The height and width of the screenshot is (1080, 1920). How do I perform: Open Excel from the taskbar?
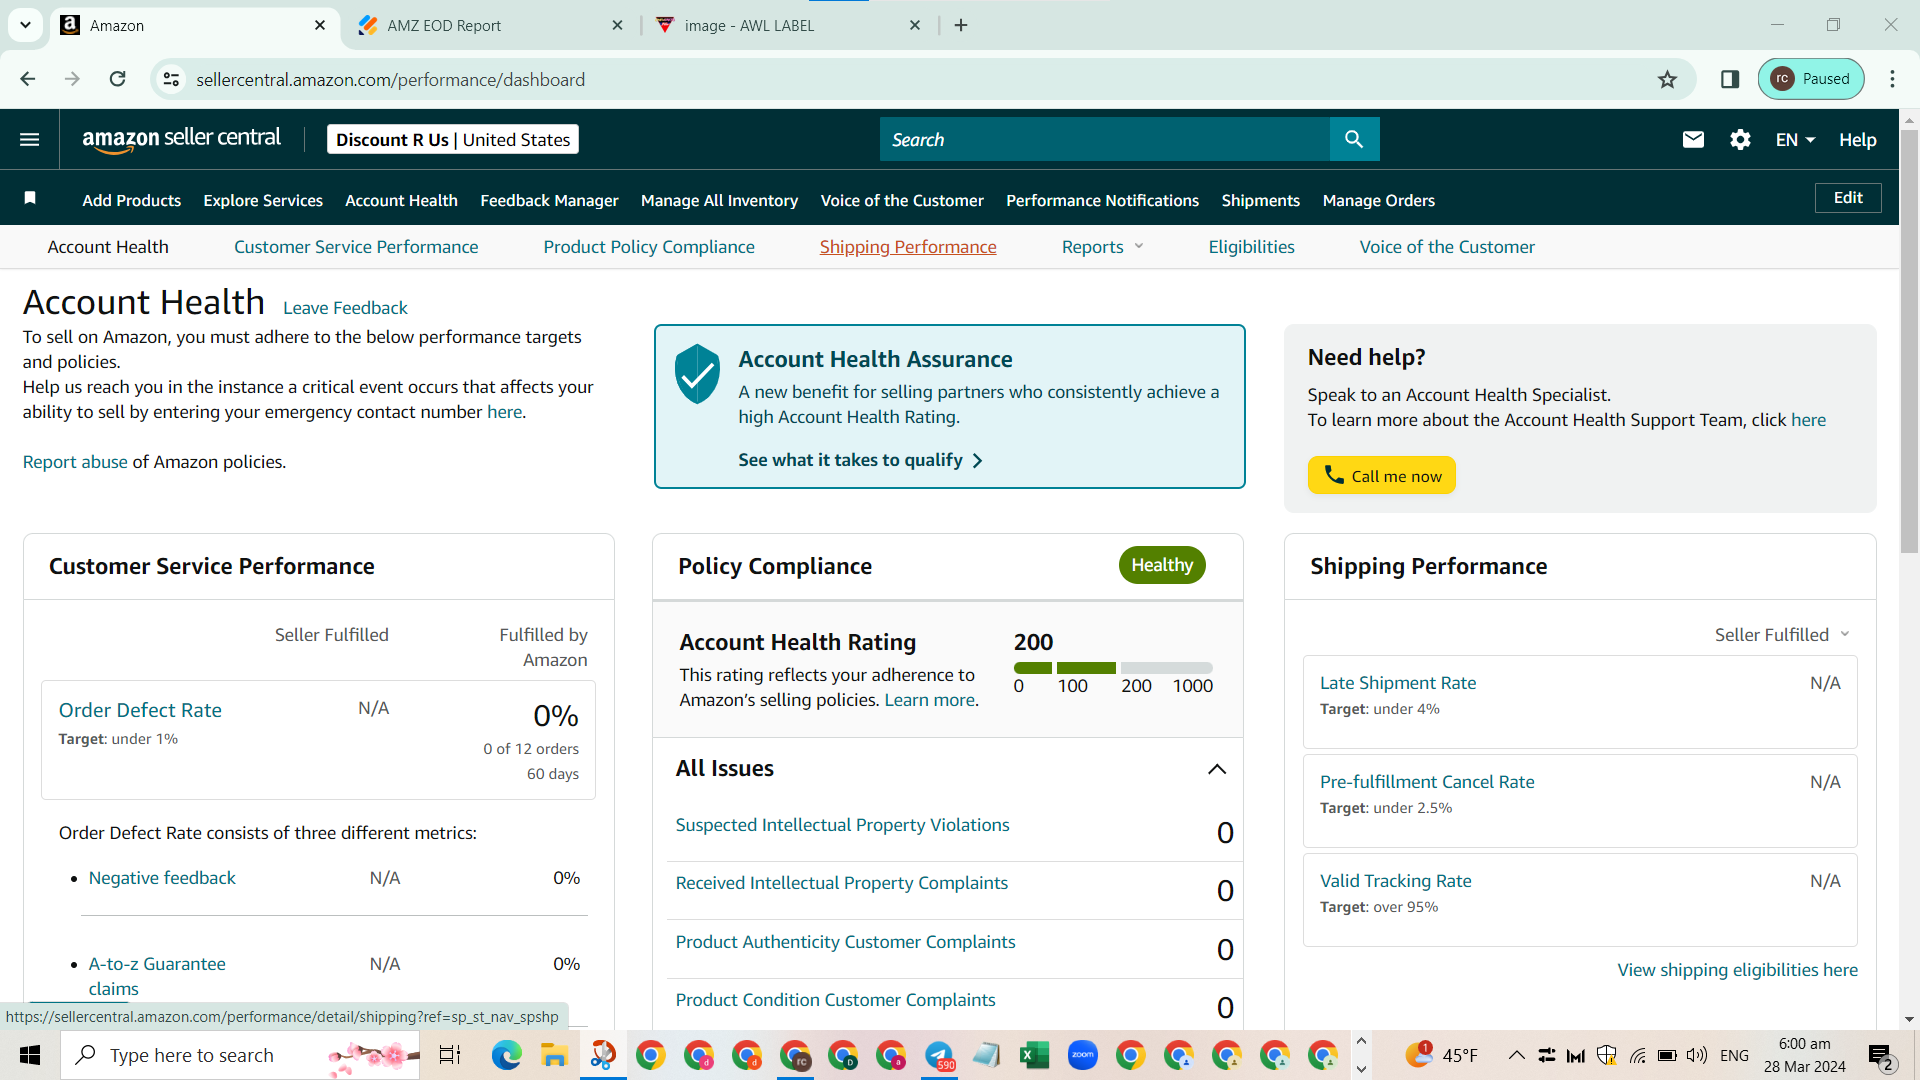pyautogui.click(x=1034, y=1055)
